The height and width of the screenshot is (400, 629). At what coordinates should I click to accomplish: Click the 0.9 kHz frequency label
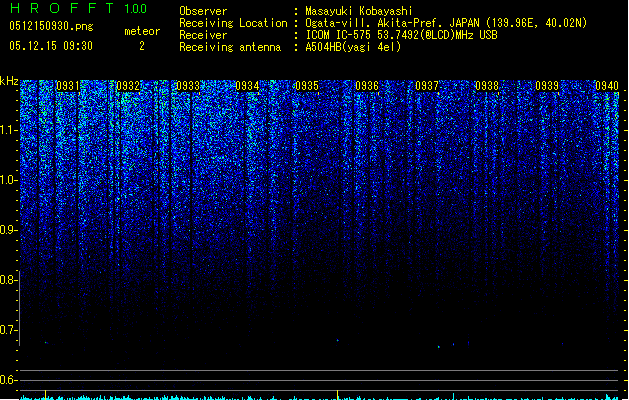pyautogui.click(x=8, y=230)
